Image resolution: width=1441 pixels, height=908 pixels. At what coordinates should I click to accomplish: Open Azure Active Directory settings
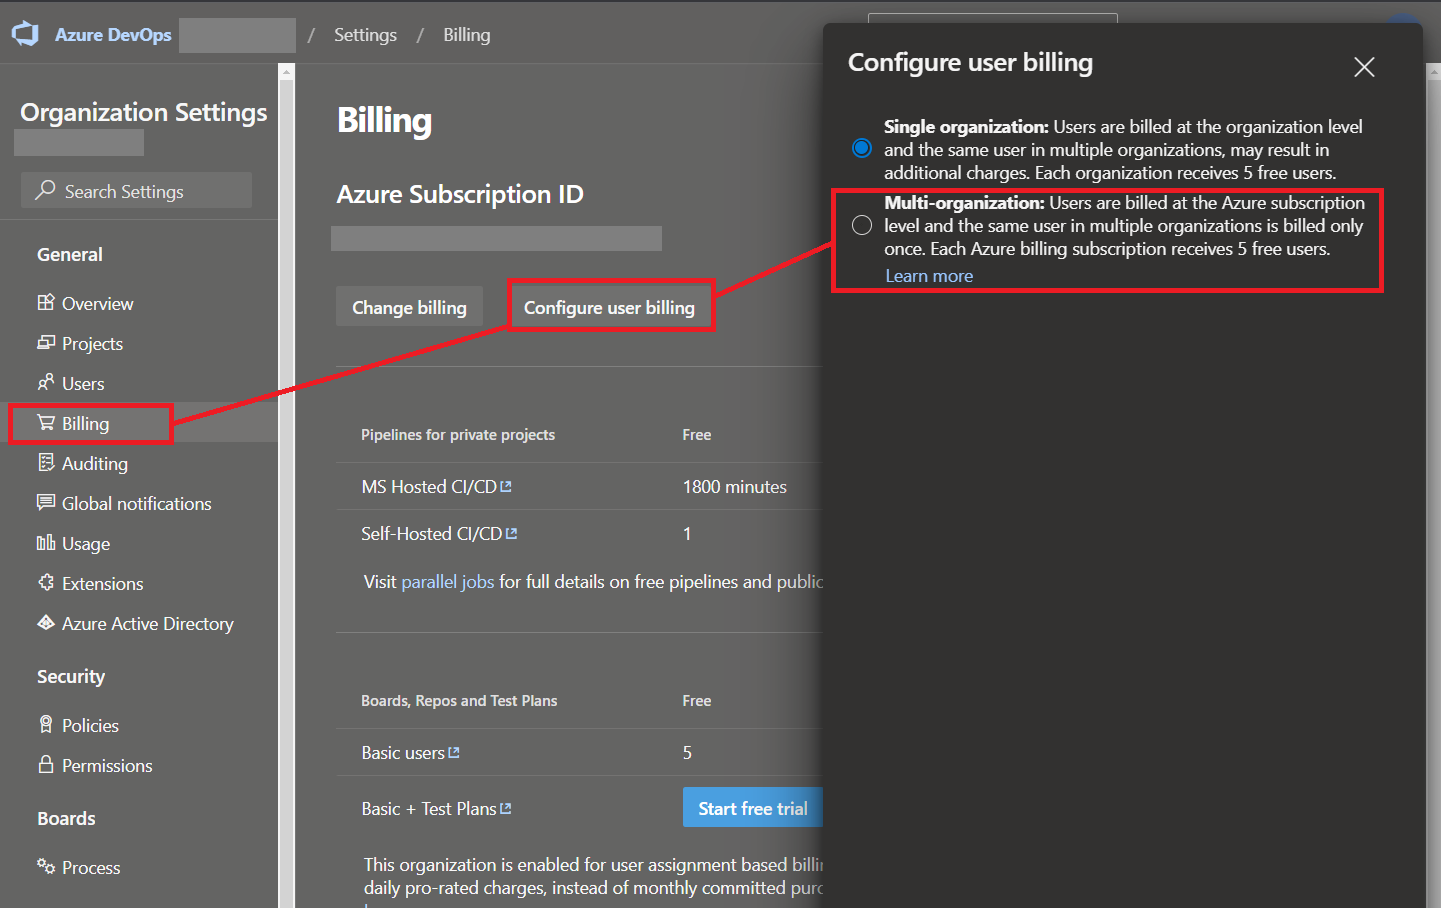point(145,623)
